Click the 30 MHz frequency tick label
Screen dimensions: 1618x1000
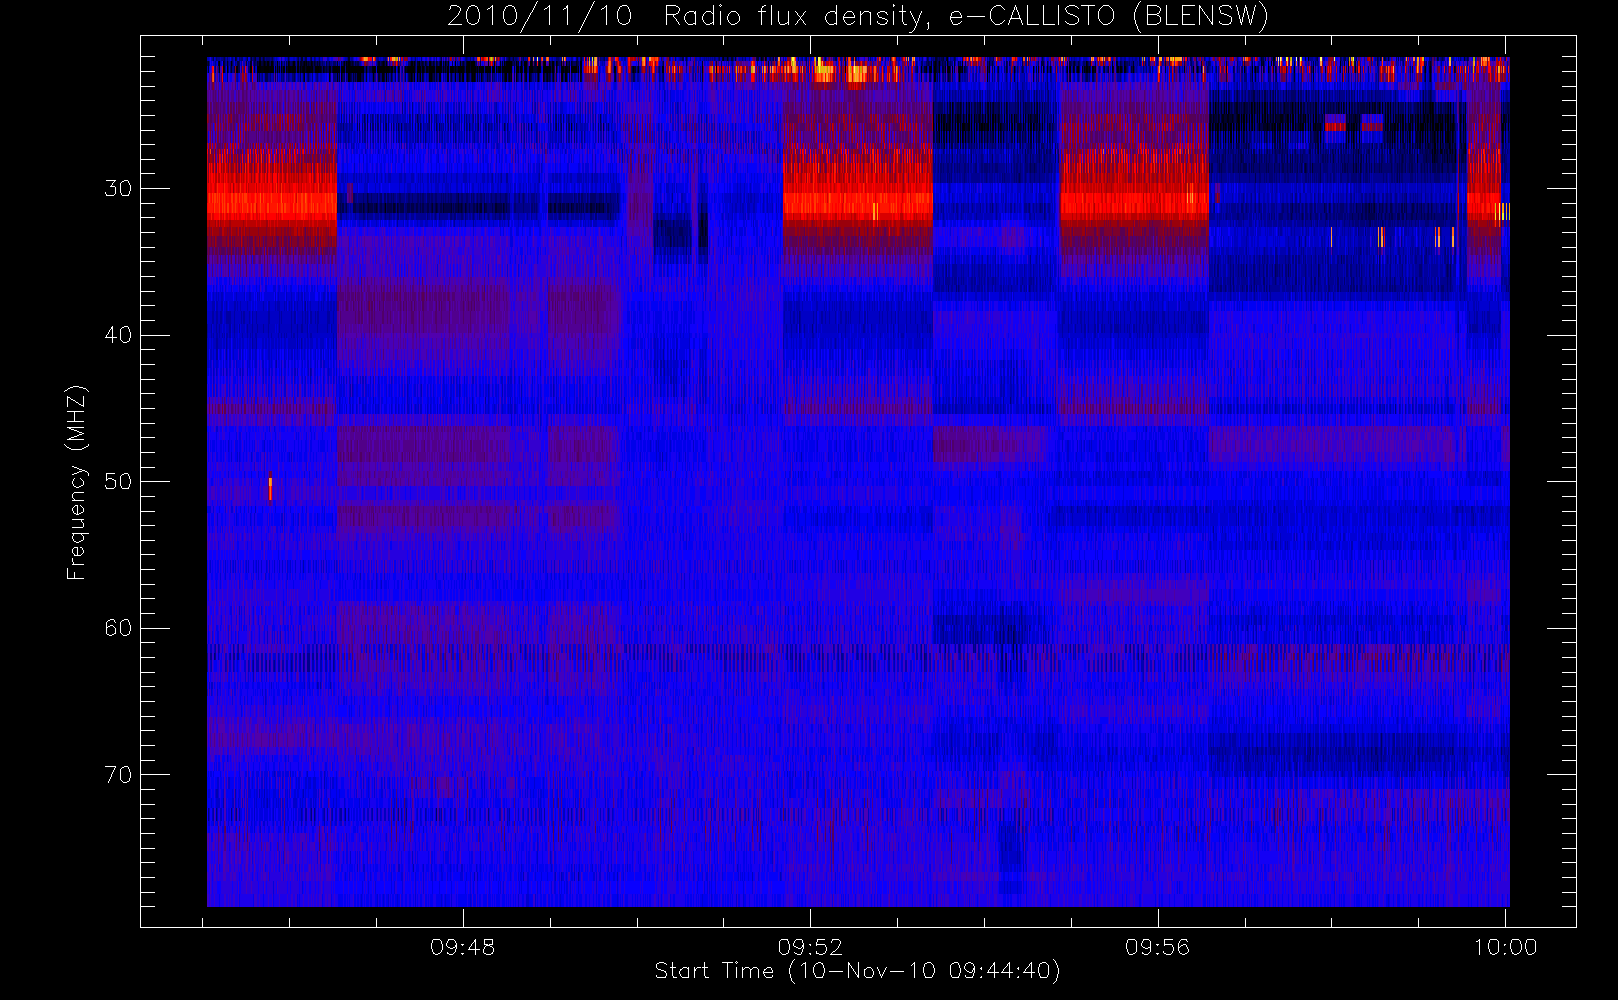(118, 189)
